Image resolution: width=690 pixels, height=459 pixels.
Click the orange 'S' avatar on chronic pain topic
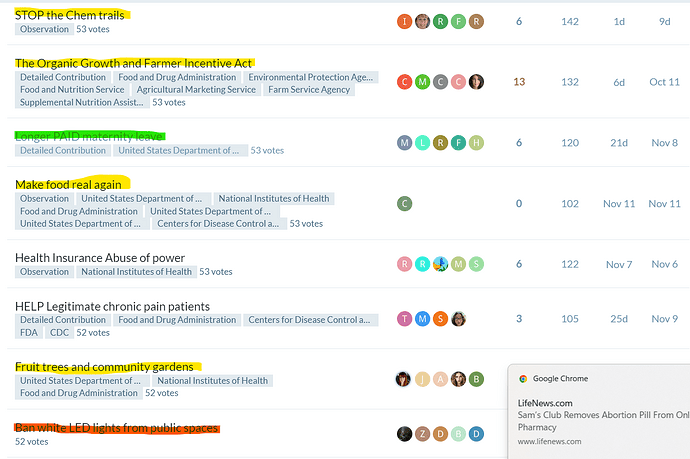[440, 319]
